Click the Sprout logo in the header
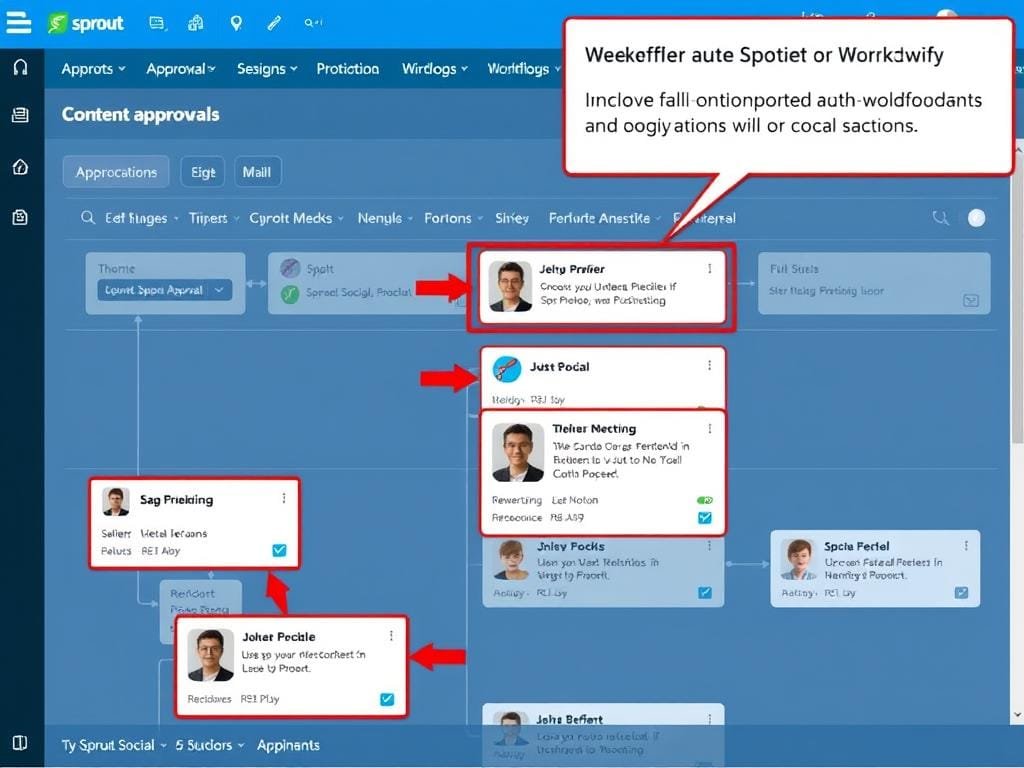This screenshot has width=1024, height=768. (x=86, y=23)
